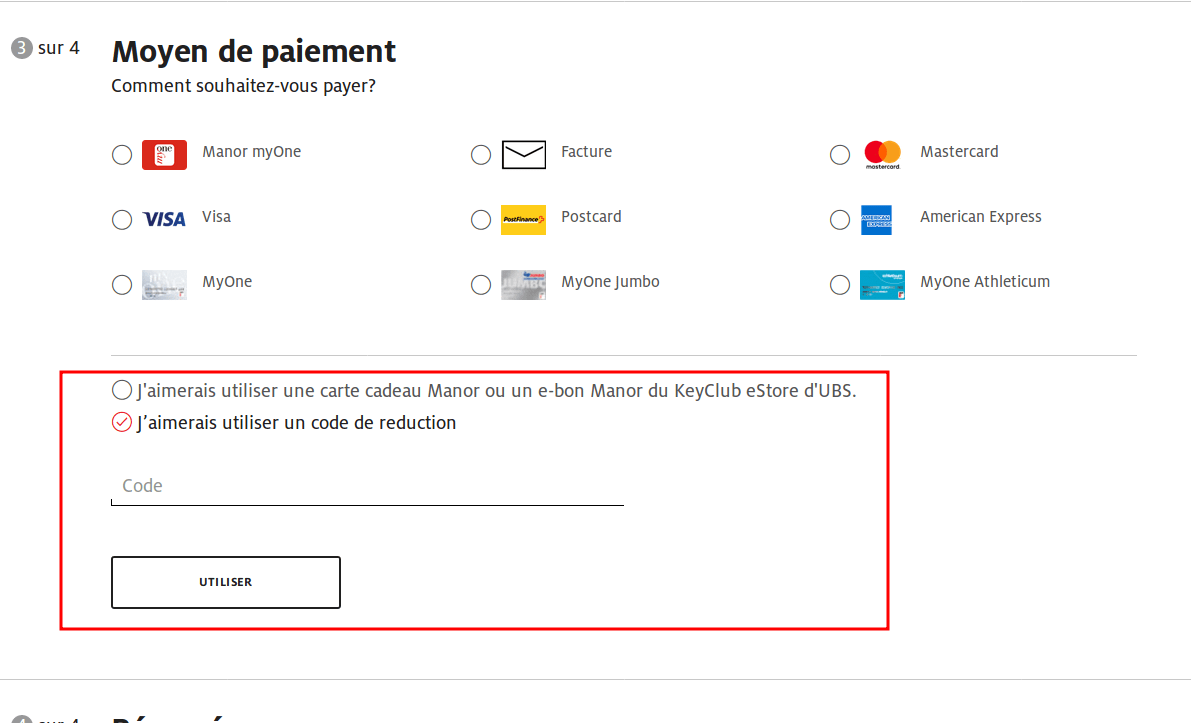The width and height of the screenshot is (1191, 723).
Task: Click the Visa logo
Action: coord(164,219)
